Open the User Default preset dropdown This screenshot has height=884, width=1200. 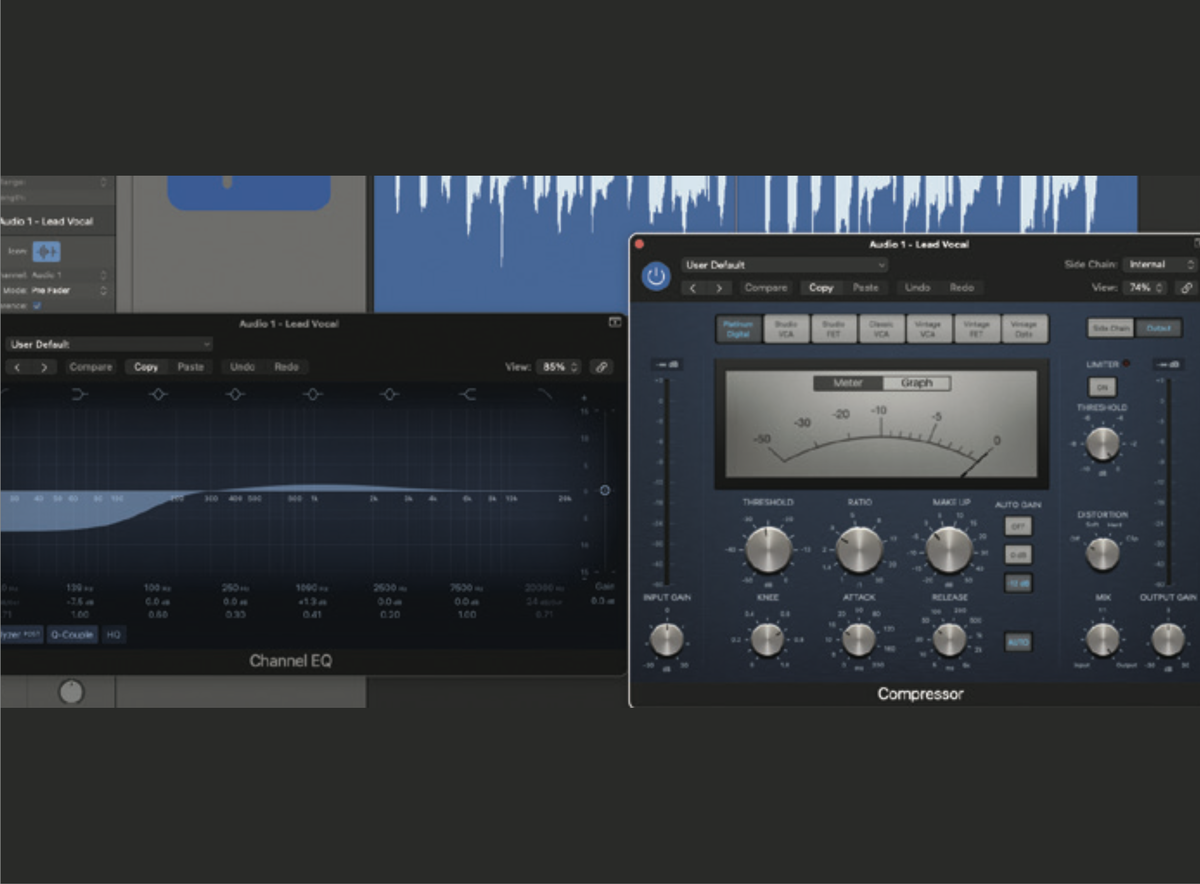point(784,265)
